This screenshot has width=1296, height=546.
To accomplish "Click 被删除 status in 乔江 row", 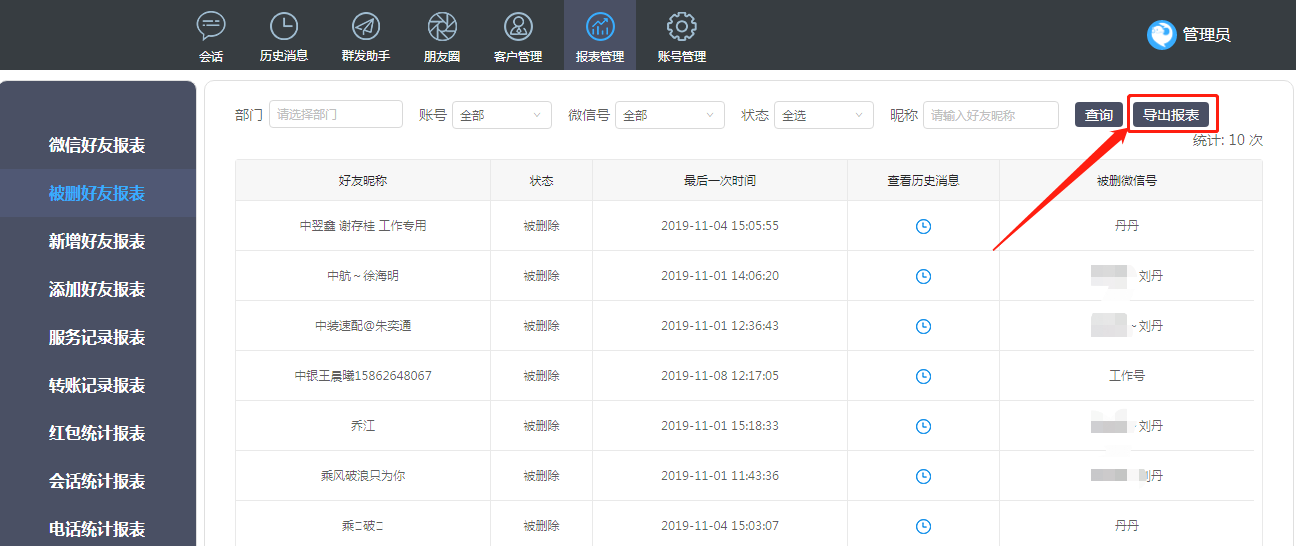I will (x=541, y=426).
